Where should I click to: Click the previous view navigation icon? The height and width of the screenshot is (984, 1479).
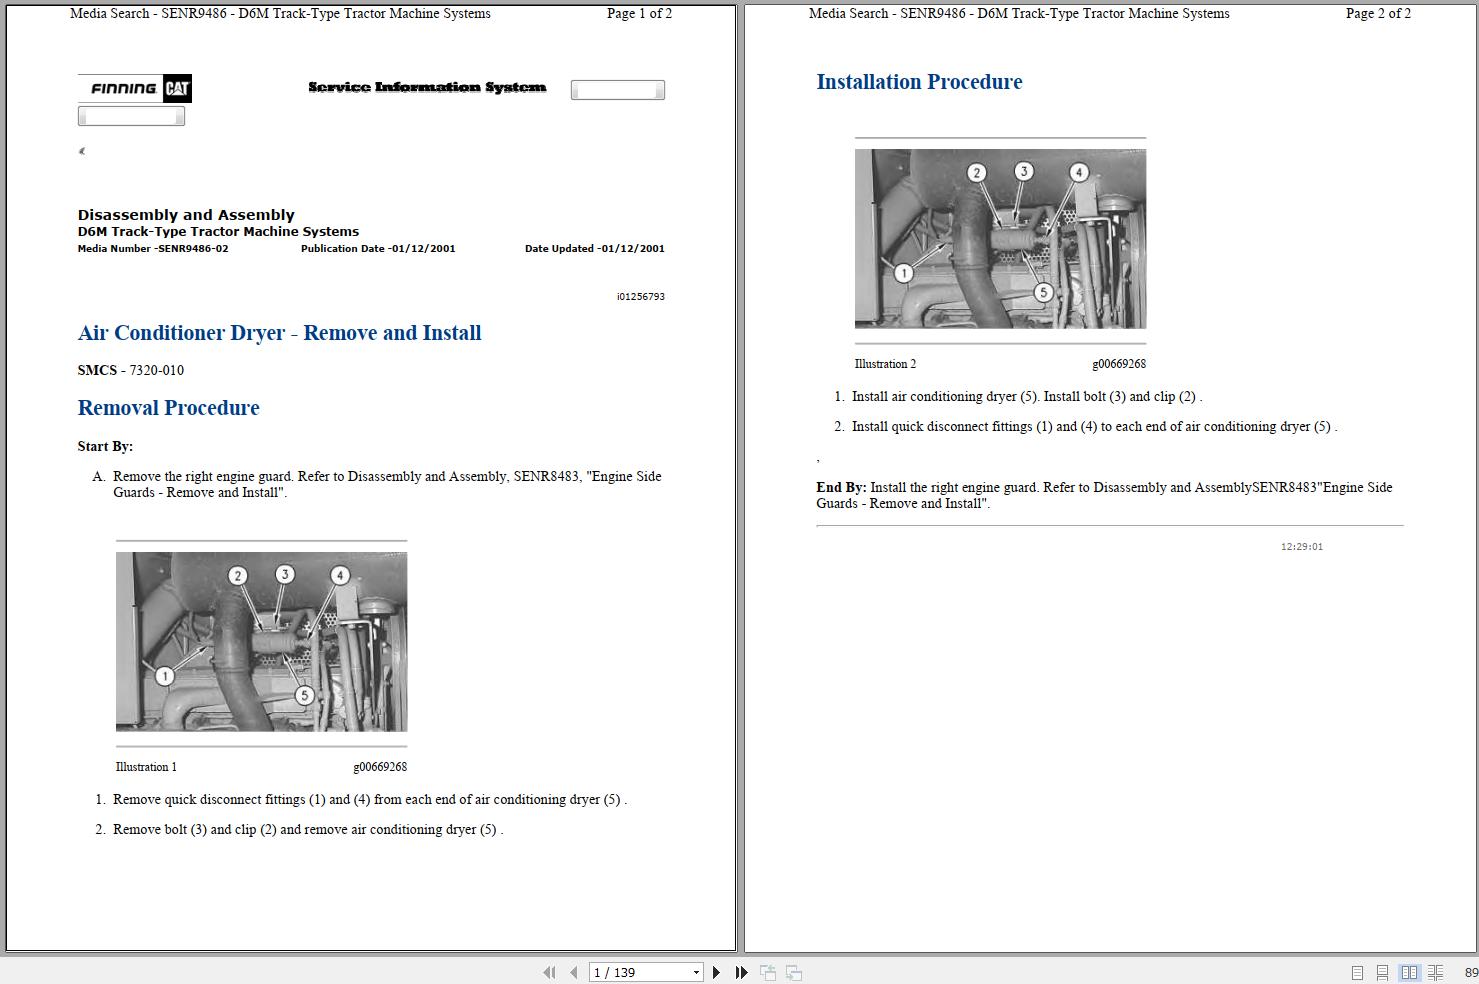(768, 972)
